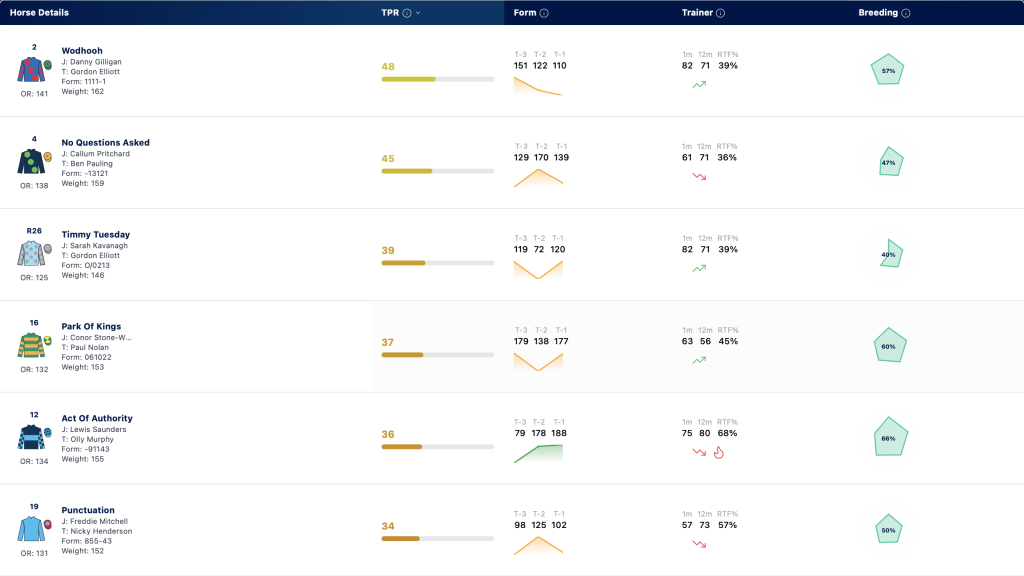Click jockey text 'J: Sarah Kavanagh'
This screenshot has width=1024, height=576.
pyautogui.click(x=95, y=246)
